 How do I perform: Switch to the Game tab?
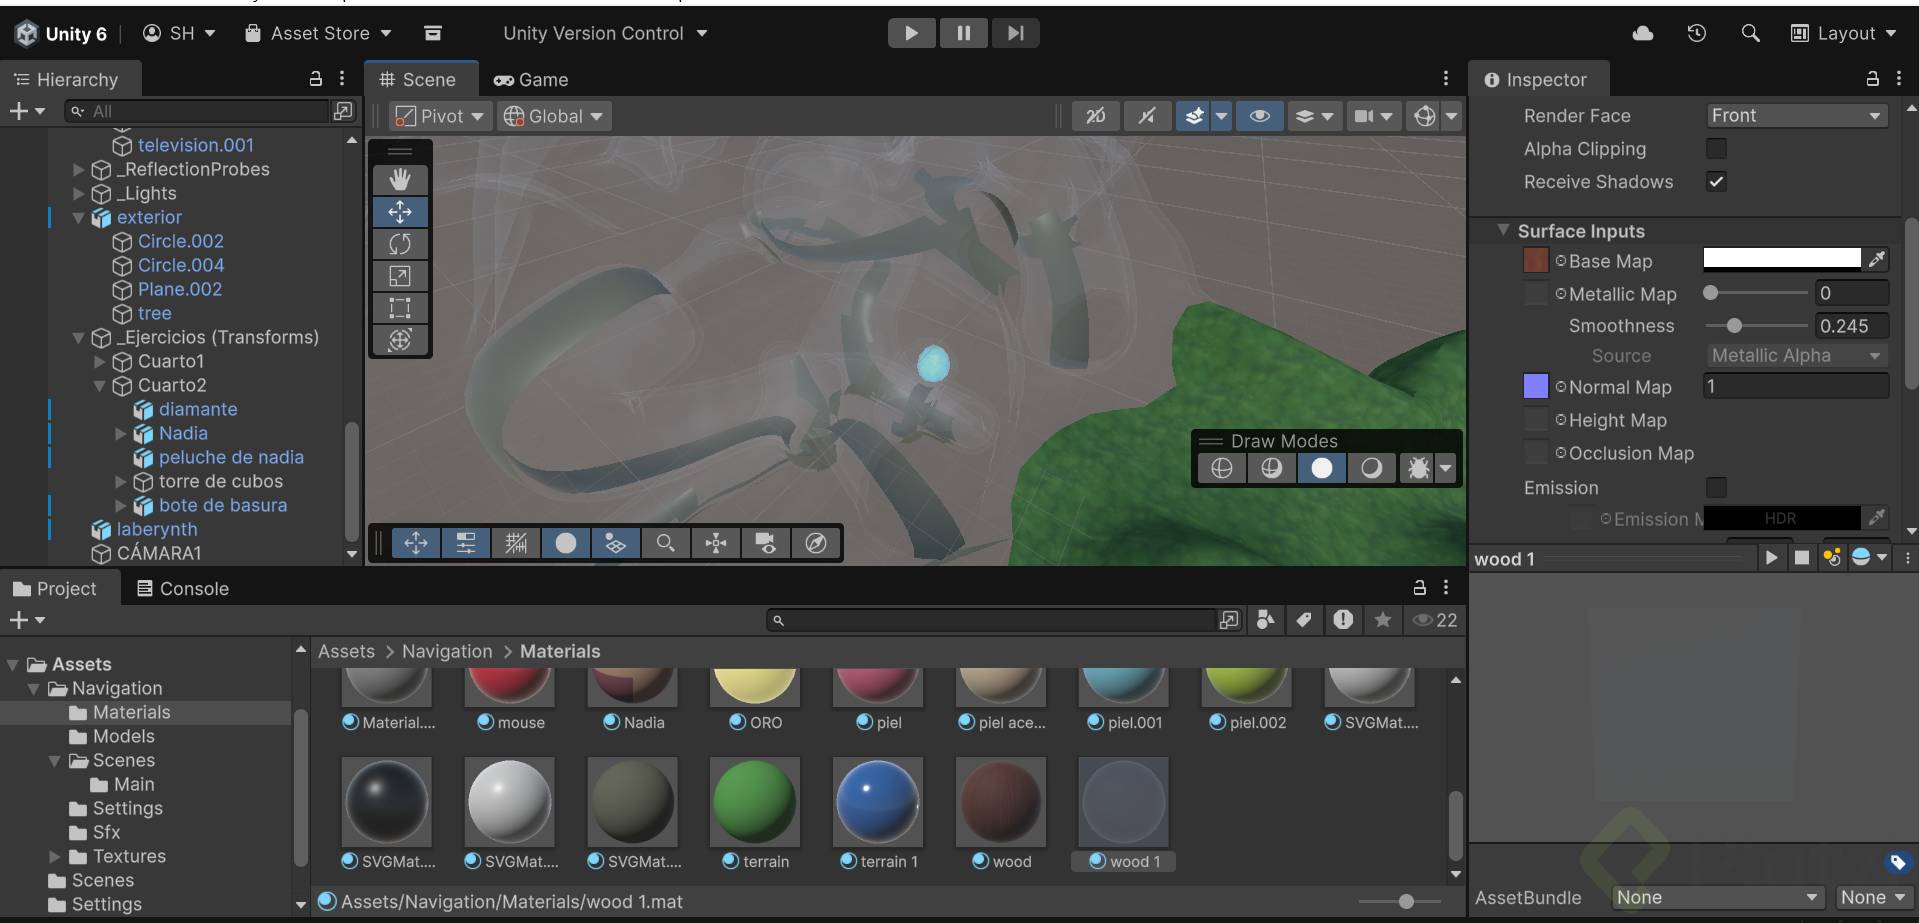(531, 80)
